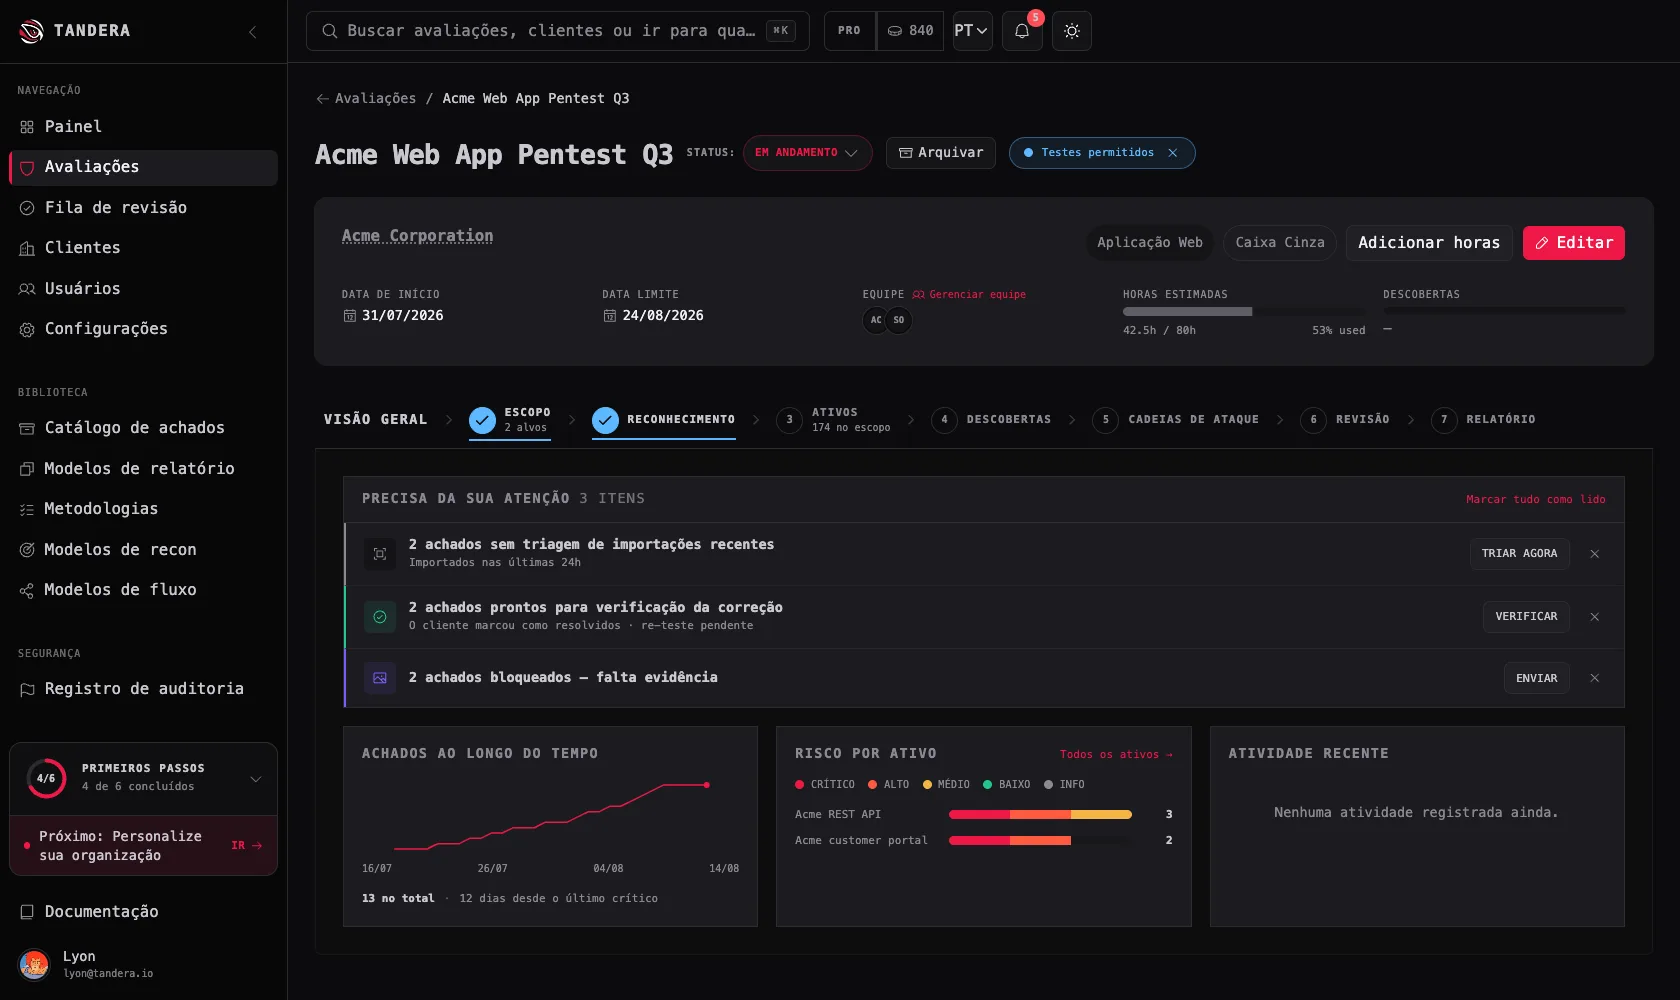Go to Fila de revisão
This screenshot has height=1000, width=1680.
(x=143, y=208)
